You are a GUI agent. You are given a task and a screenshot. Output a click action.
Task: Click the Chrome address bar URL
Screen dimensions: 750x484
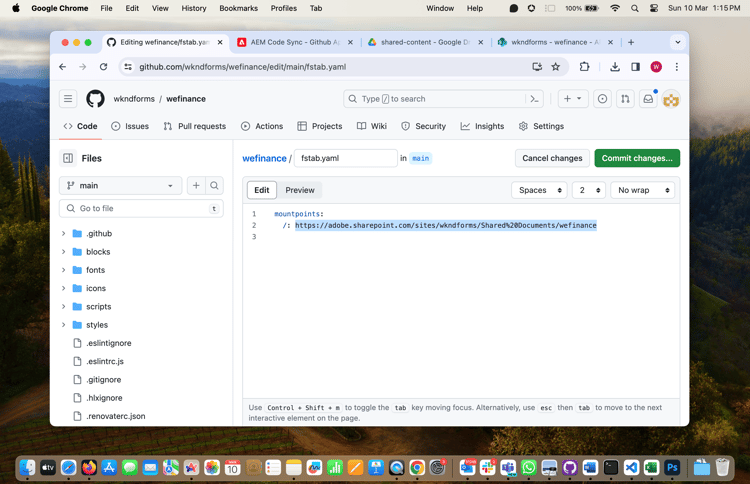click(243, 67)
